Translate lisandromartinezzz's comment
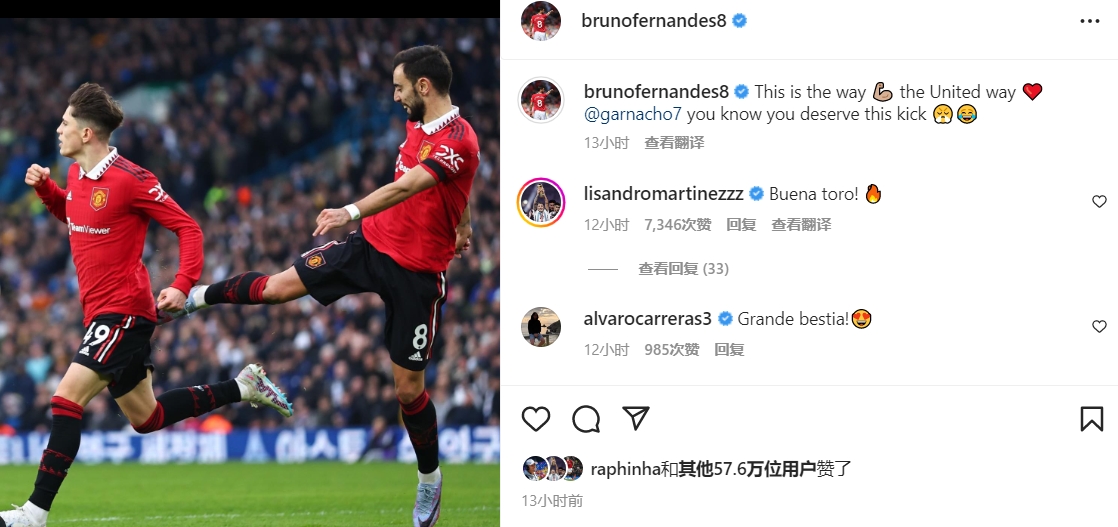The width and height of the screenshot is (1118, 527). click(x=801, y=225)
